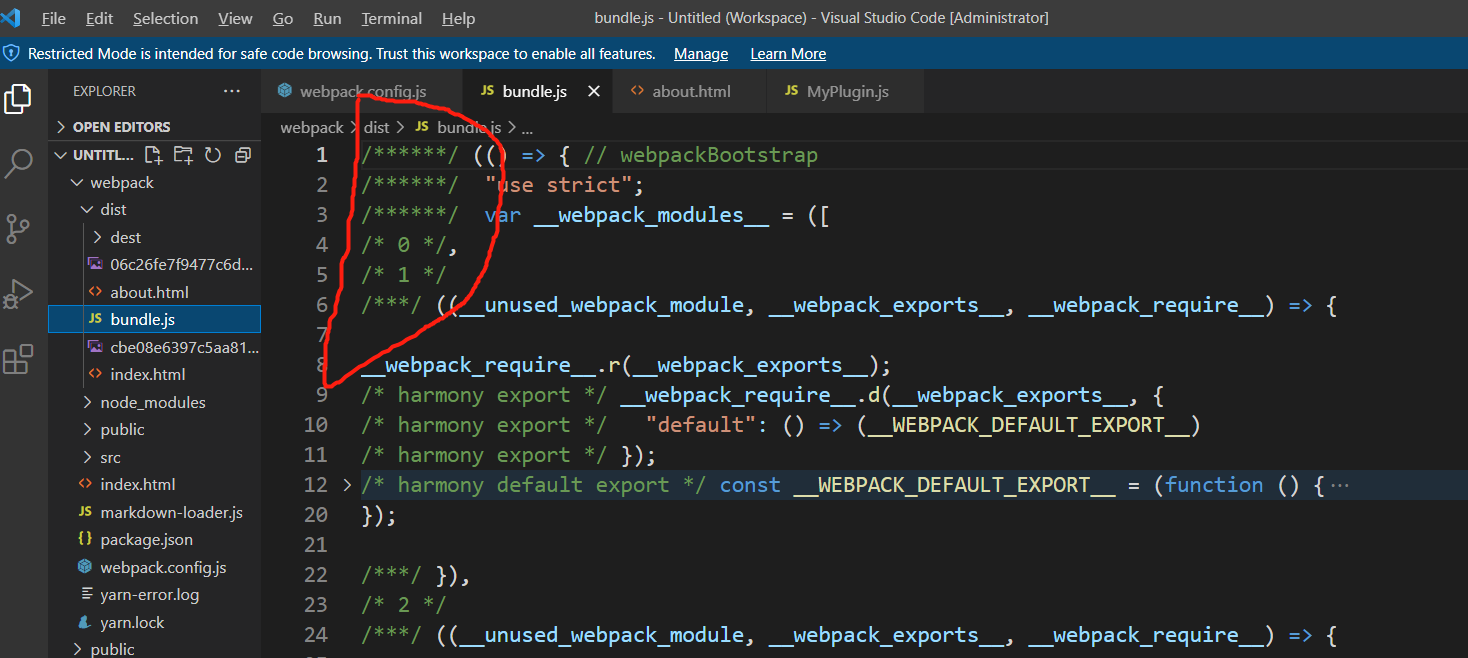
Task: Open Explorer more actions ellipsis
Action: [232, 91]
